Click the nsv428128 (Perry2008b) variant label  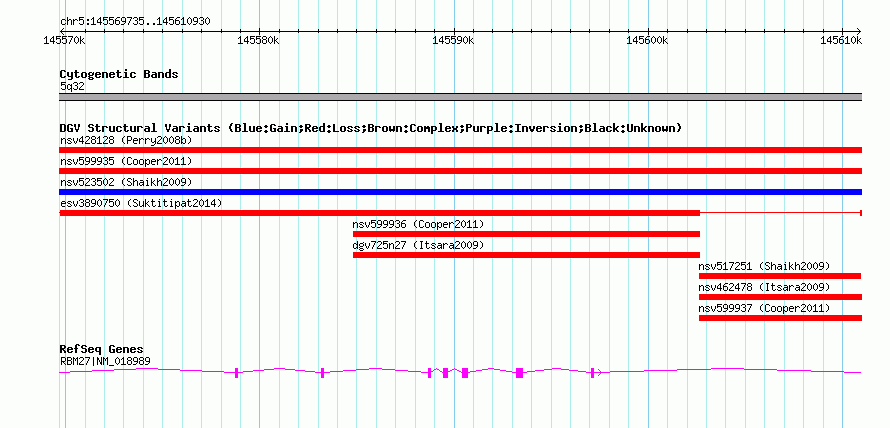126,140
